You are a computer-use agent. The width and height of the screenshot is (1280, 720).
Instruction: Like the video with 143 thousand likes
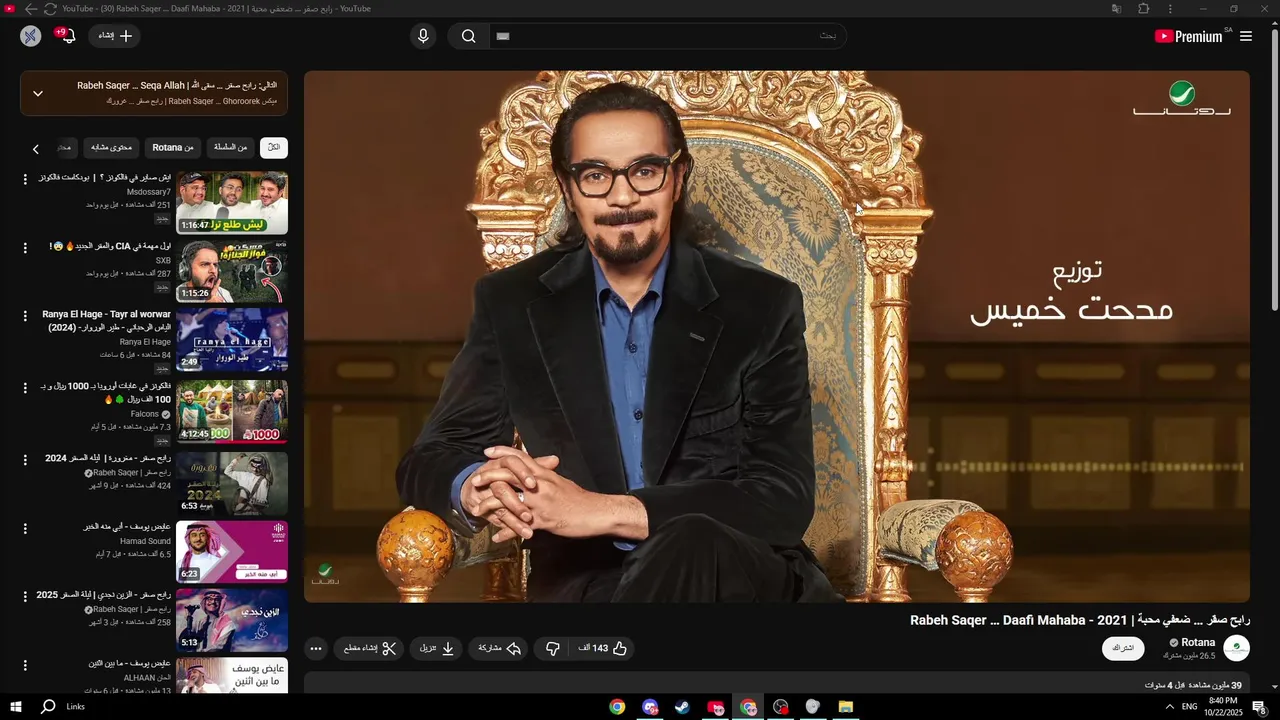pos(602,649)
